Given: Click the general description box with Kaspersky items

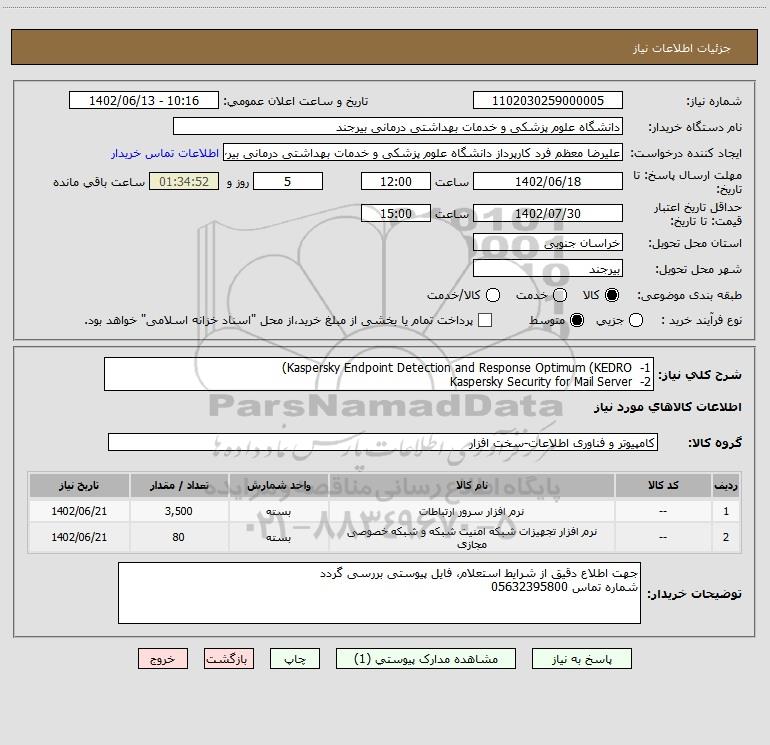Looking at the screenshot, I should coord(379,374).
